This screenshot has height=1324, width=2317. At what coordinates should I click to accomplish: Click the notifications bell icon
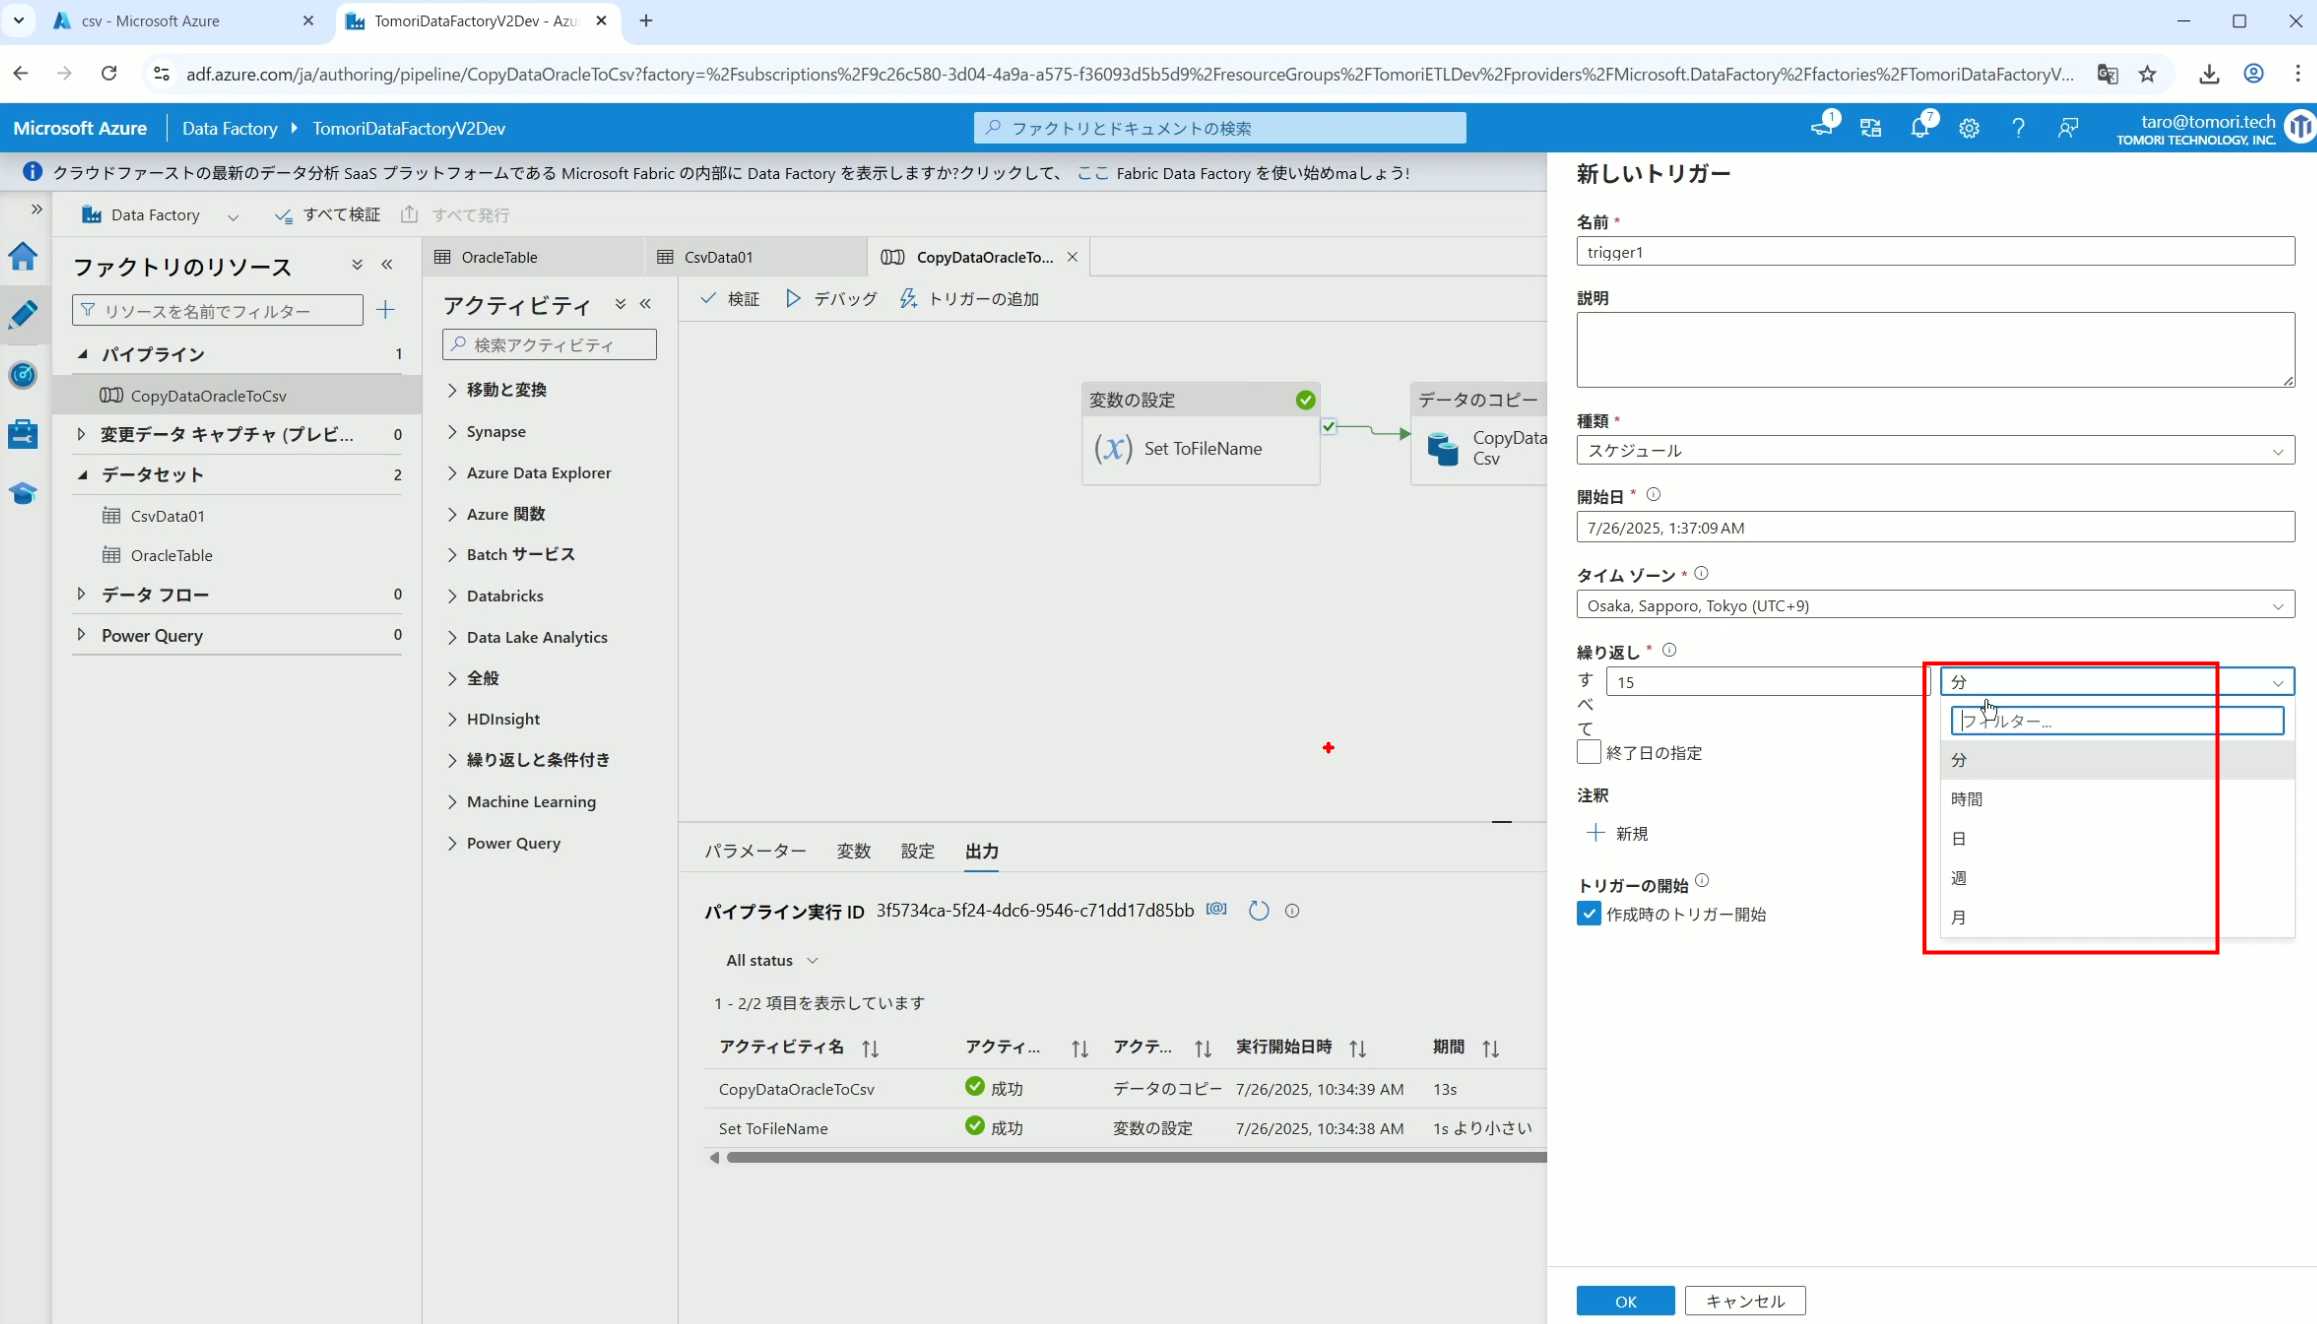coord(1919,128)
